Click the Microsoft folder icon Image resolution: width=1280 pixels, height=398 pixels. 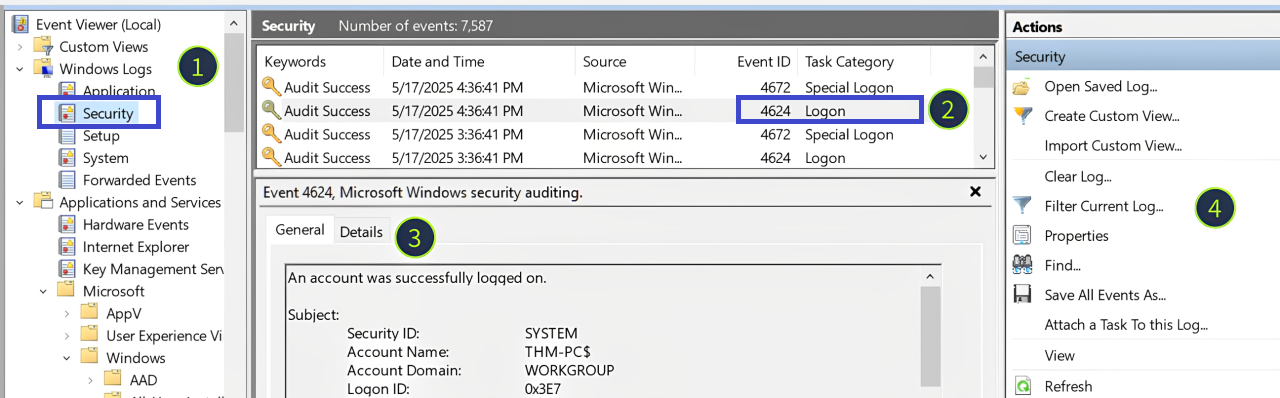(x=67, y=291)
